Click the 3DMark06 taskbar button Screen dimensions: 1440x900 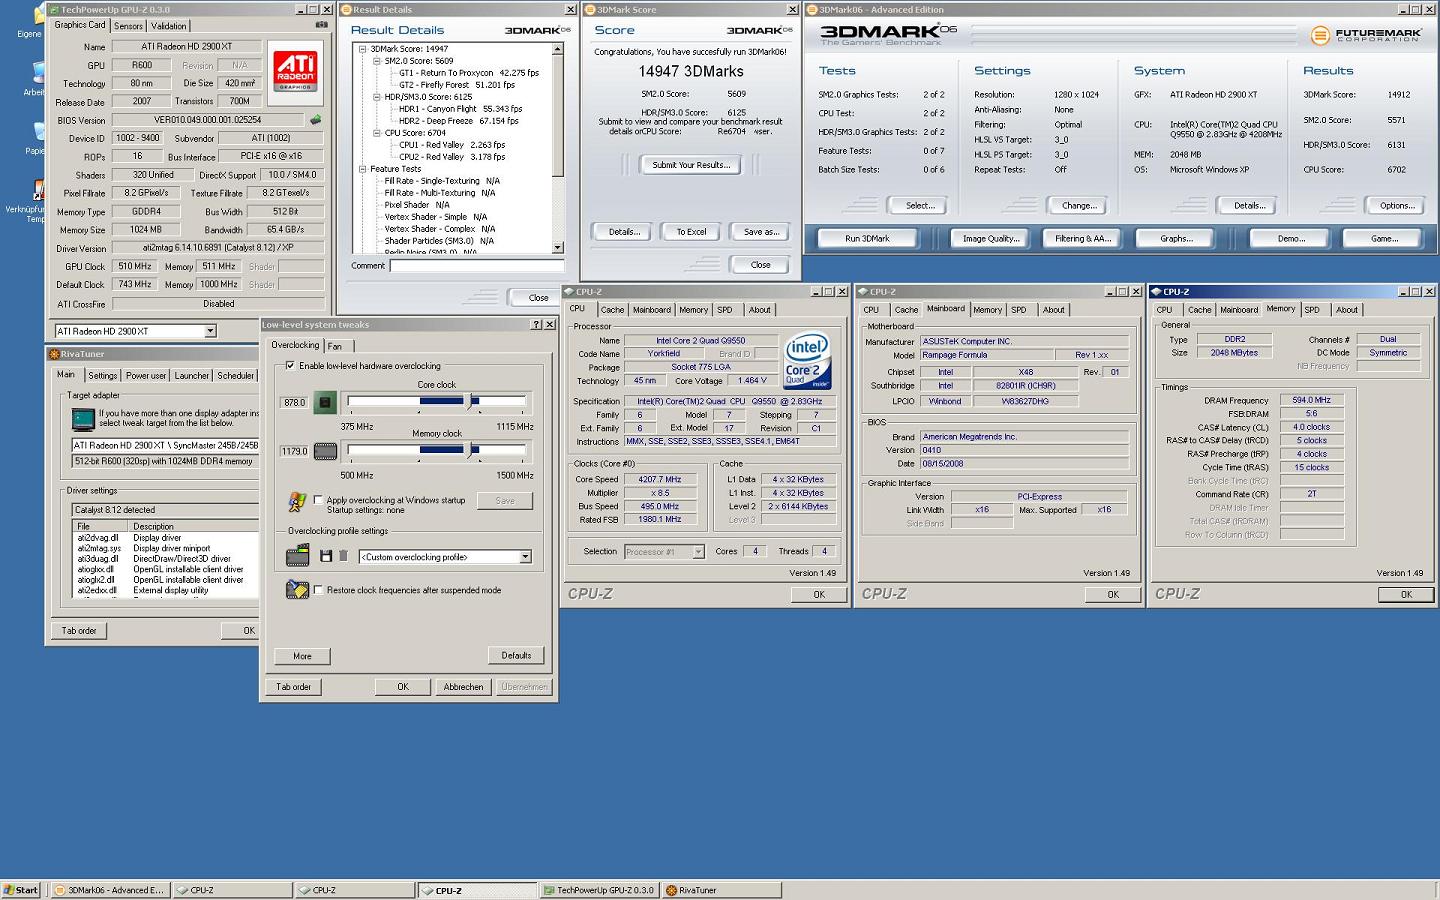tap(109, 890)
